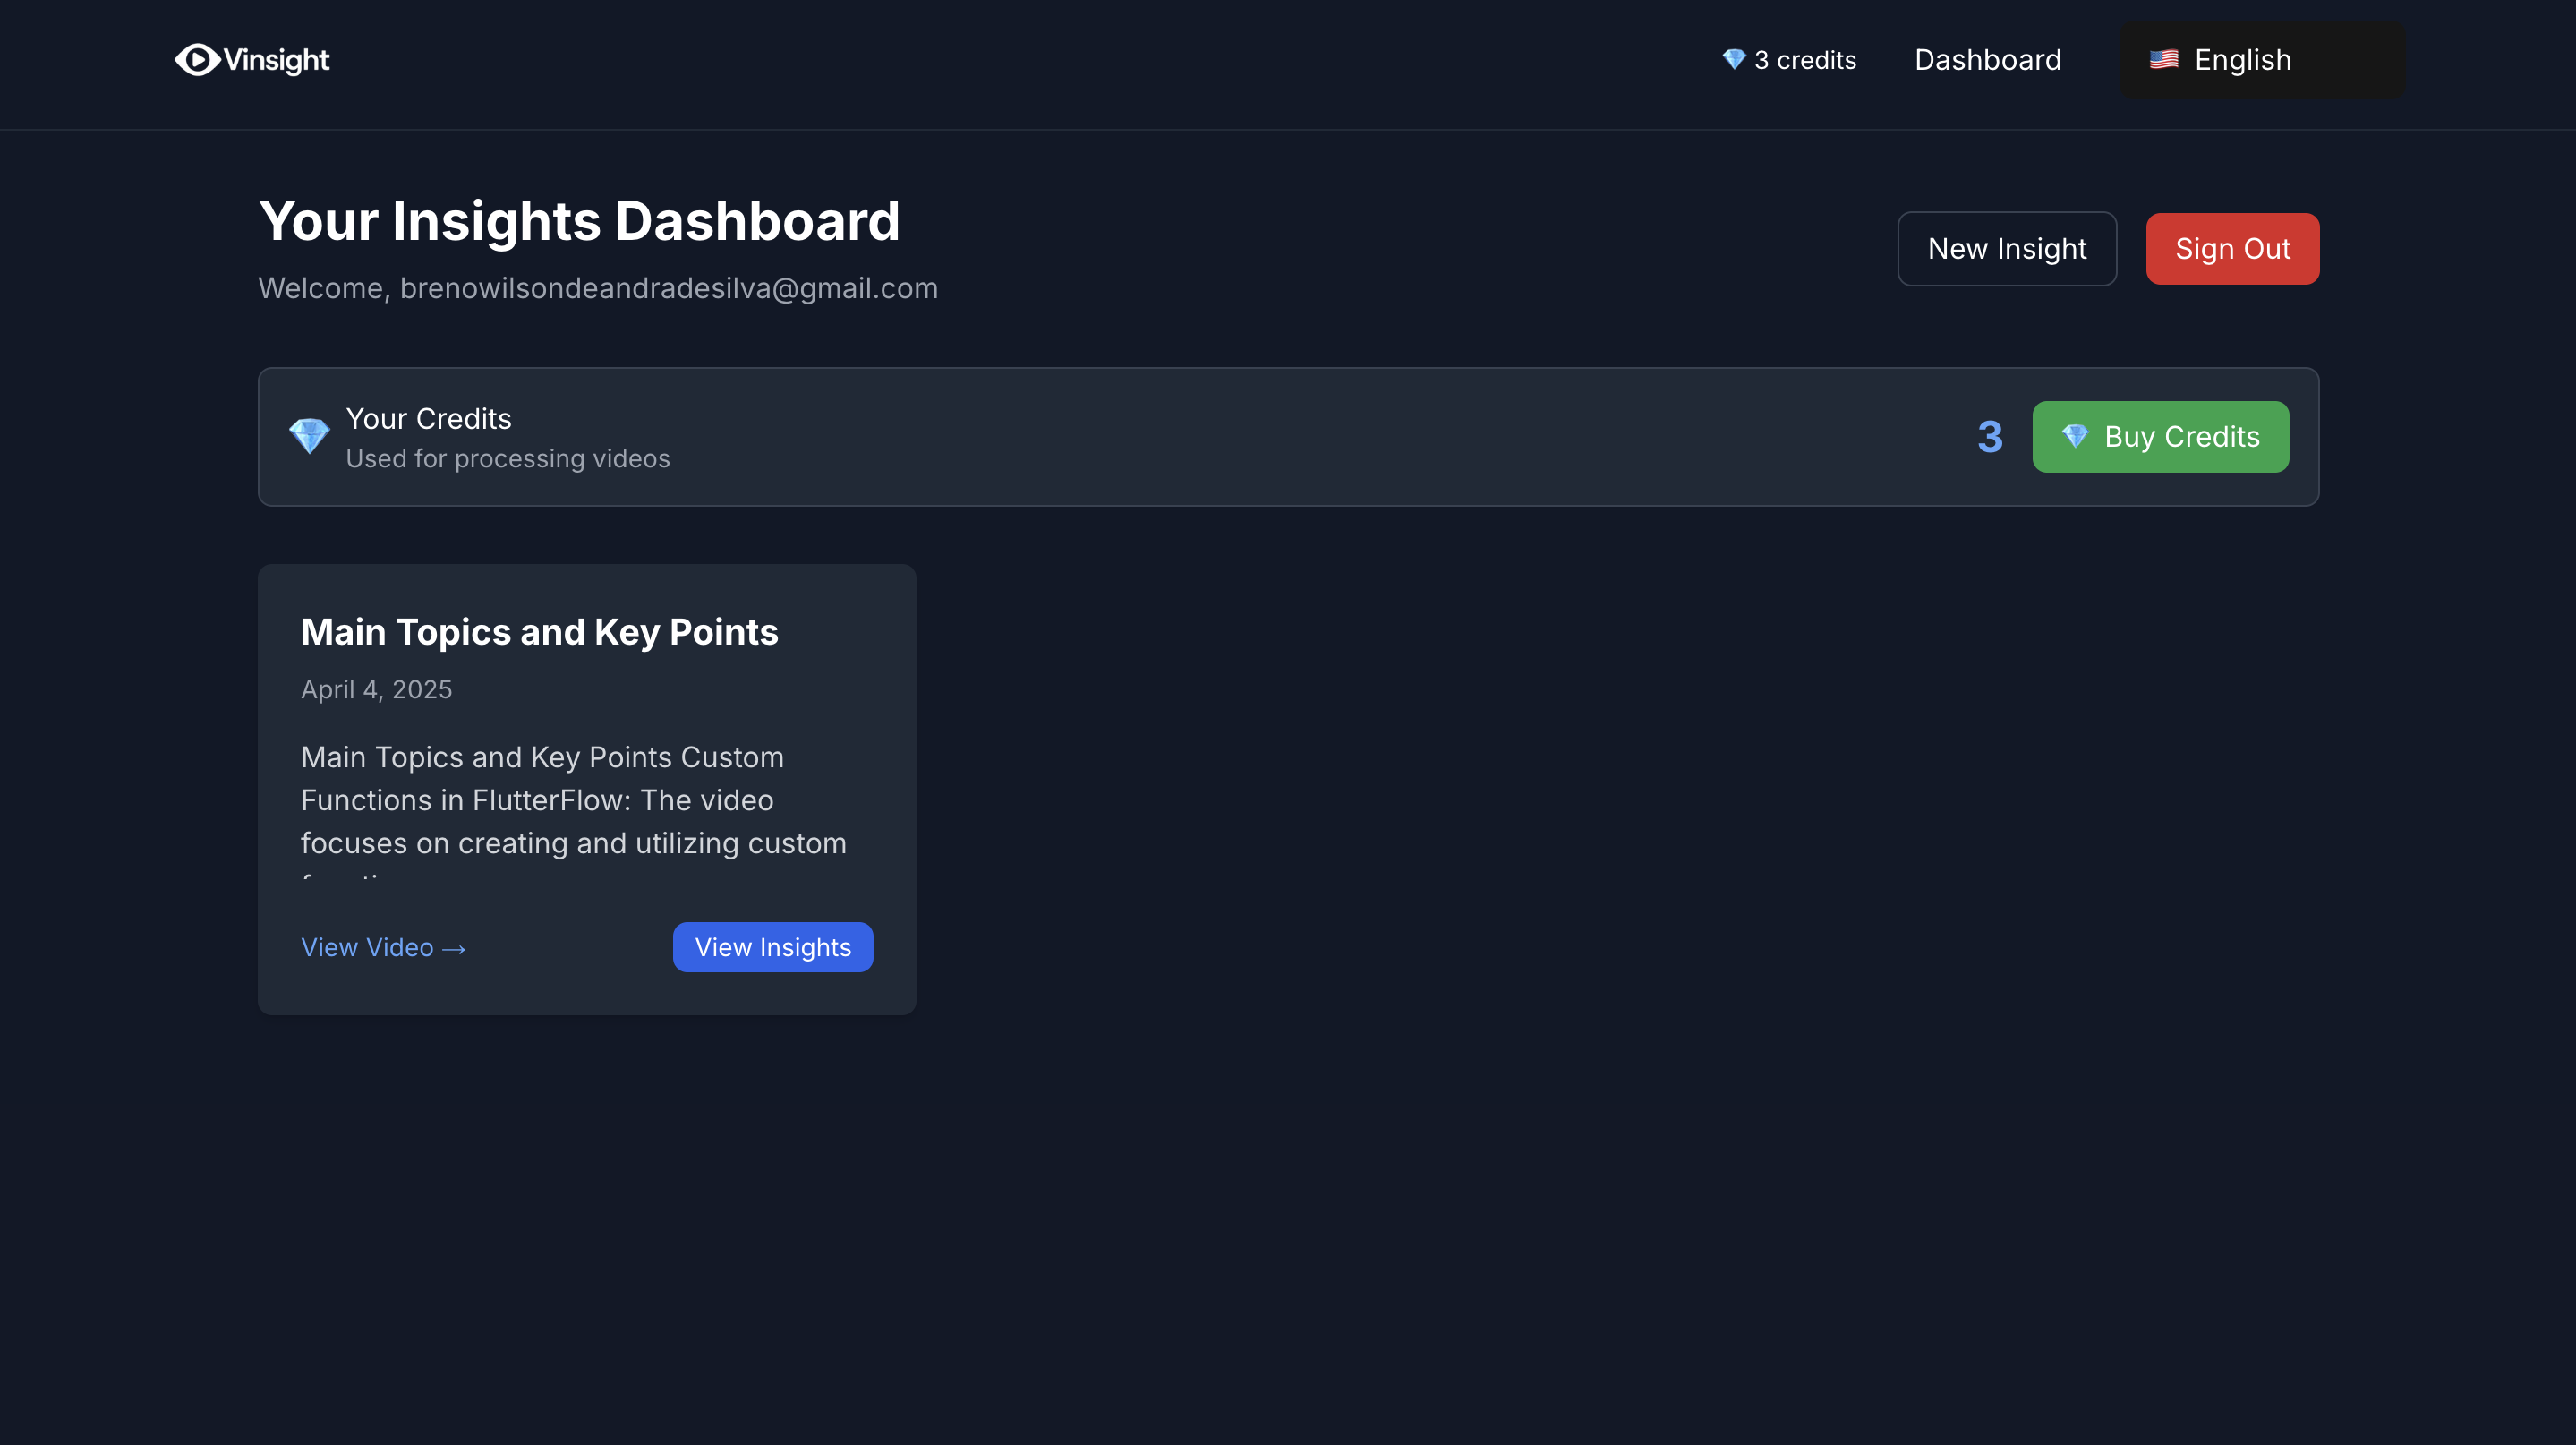Click the US flag icon
This screenshot has height=1445, width=2576.
[2163, 60]
